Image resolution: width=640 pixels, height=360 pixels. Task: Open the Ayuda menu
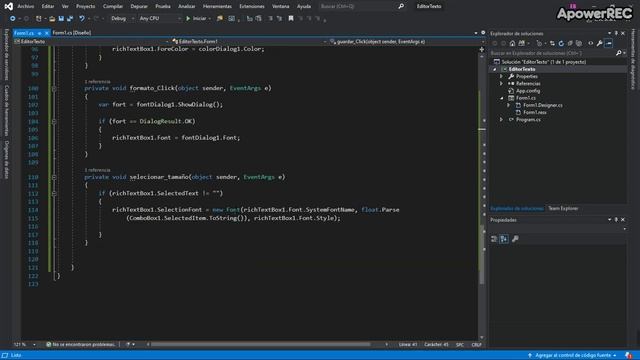[304, 7]
